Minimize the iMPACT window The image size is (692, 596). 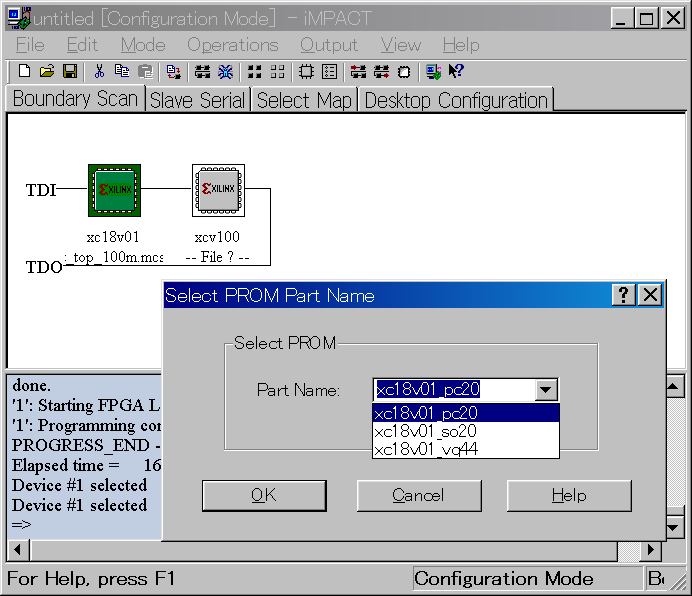tap(621, 18)
